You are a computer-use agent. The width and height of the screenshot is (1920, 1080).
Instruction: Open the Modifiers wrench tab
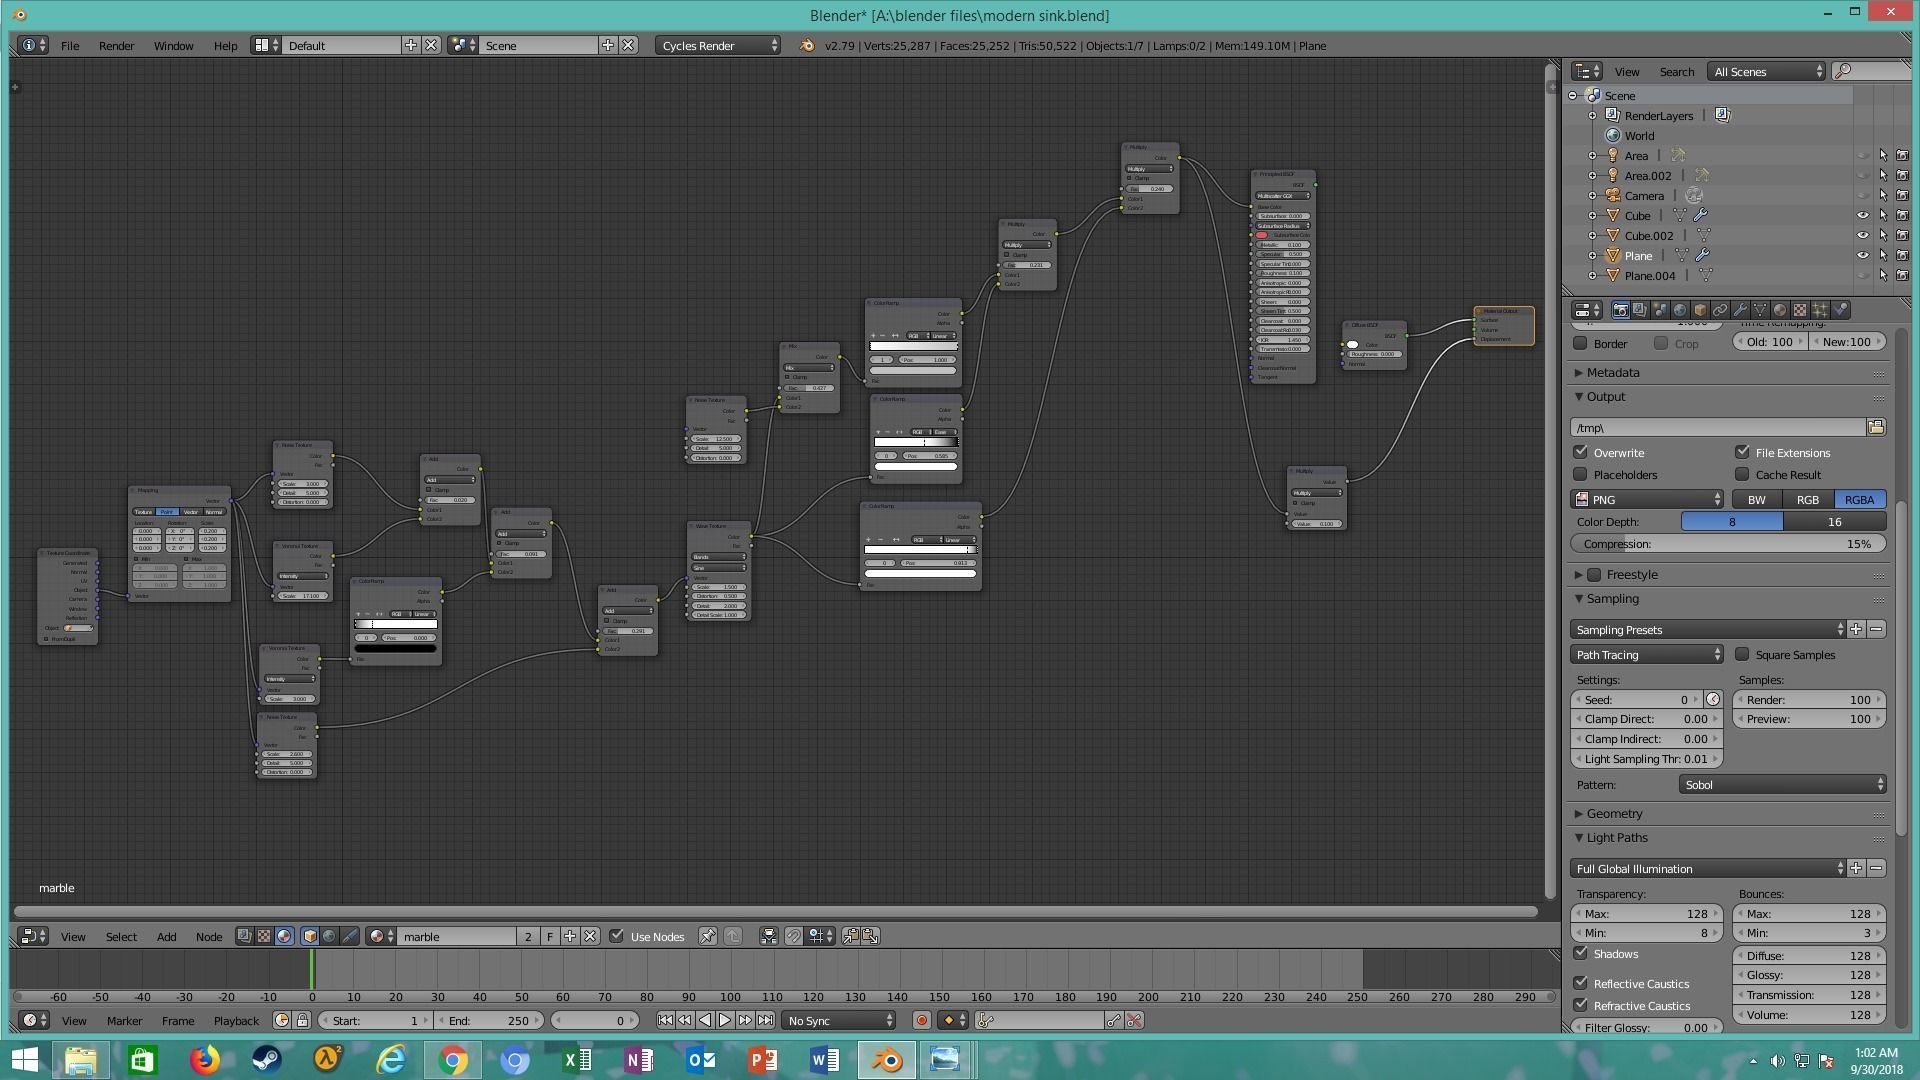(x=1740, y=310)
